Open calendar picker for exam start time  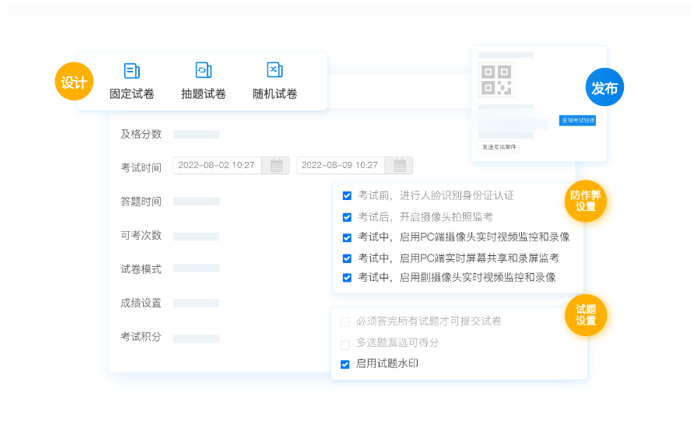pyautogui.click(x=276, y=165)
